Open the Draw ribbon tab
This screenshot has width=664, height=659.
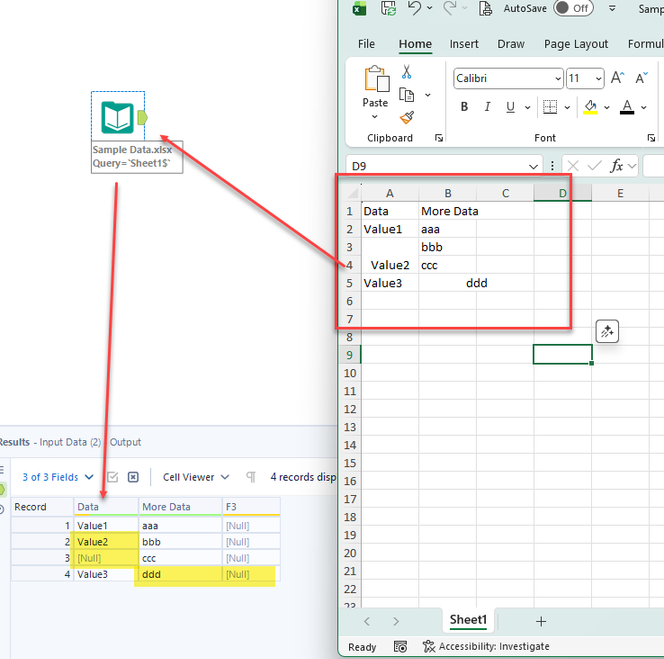point(511,44)
